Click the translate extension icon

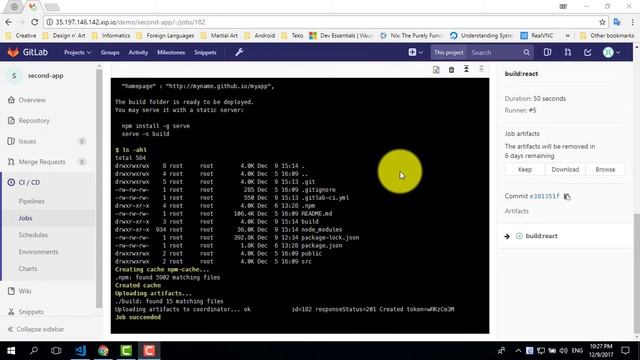[x=617, y=22]
